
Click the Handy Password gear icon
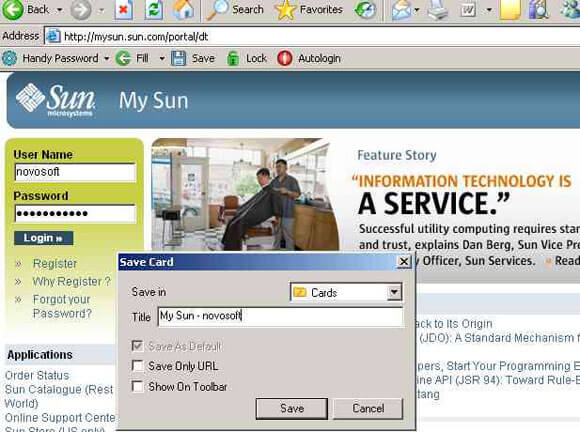point(10,58)
